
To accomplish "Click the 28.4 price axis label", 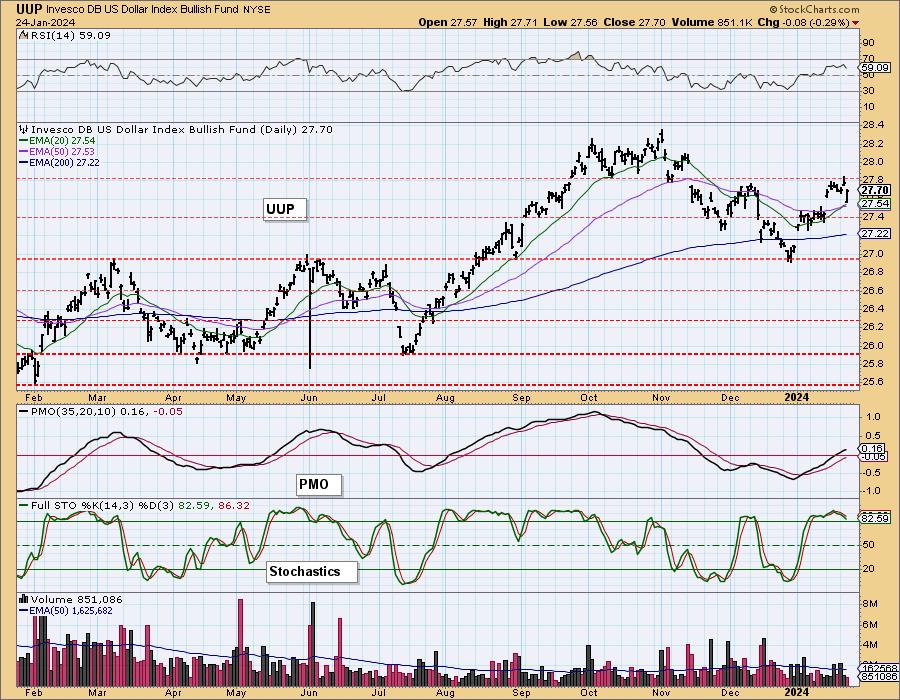I will pos(873,126).
